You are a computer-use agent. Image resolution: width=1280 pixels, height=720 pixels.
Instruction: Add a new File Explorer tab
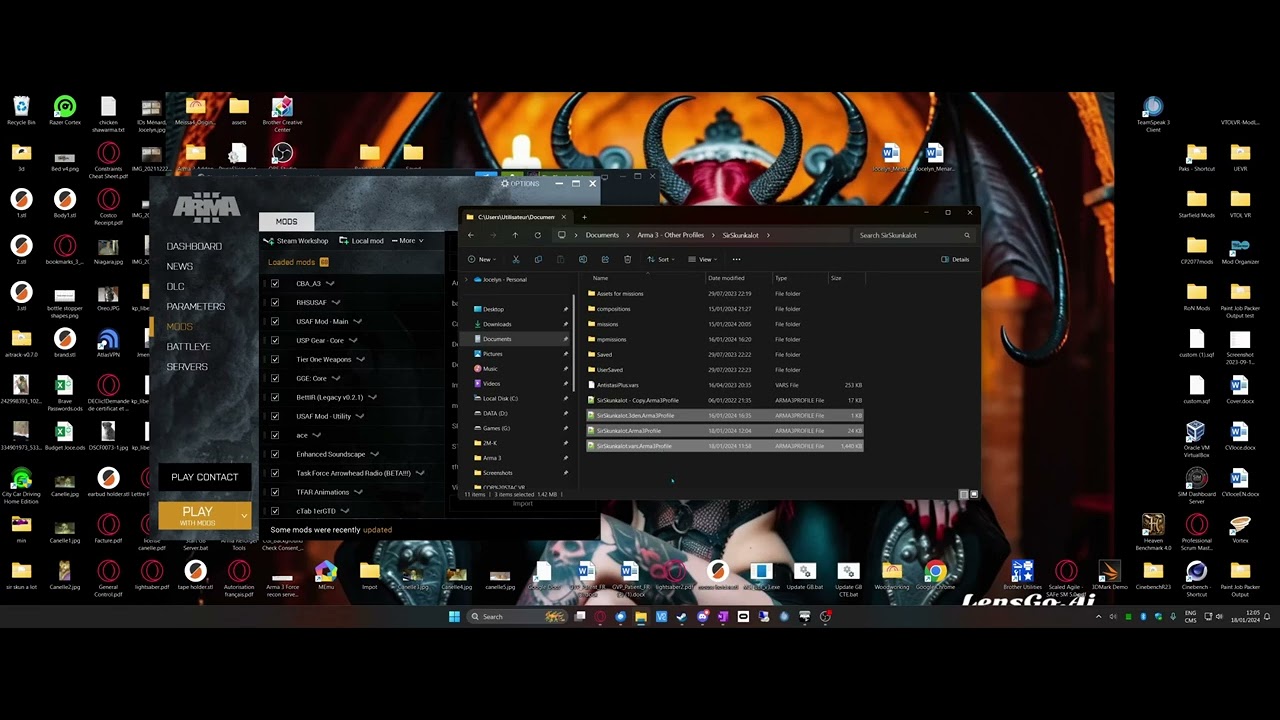[x=584, y=217]
